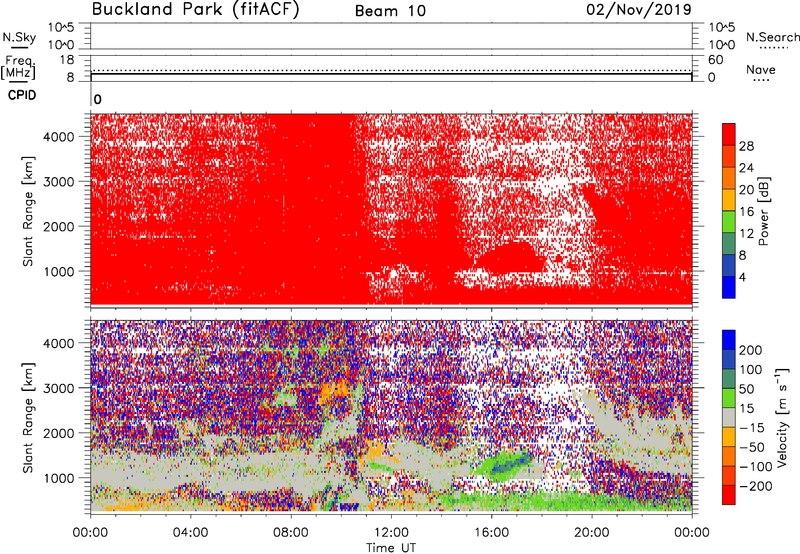Image resolution: width=800 pixels, height=554 pixels.
Task: Click the "4" power colorbar label
Action: (x=742, y=277)
